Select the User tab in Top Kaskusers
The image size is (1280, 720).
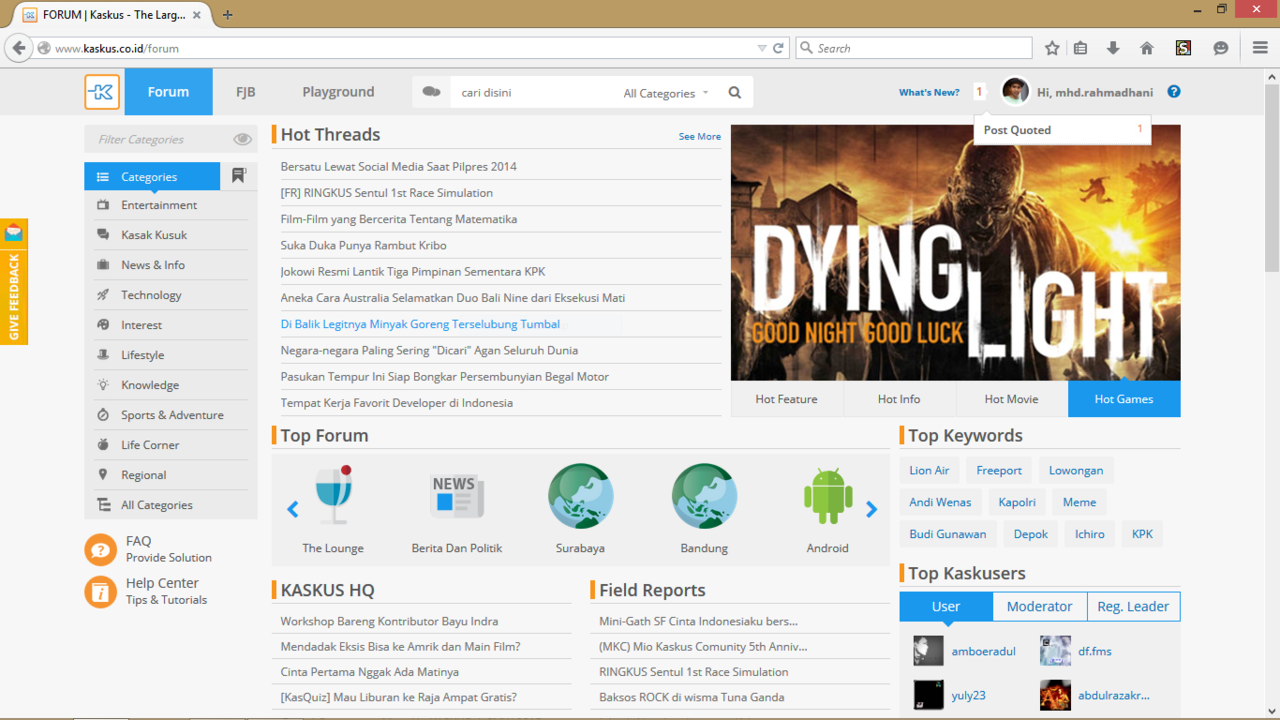(946, 606)
